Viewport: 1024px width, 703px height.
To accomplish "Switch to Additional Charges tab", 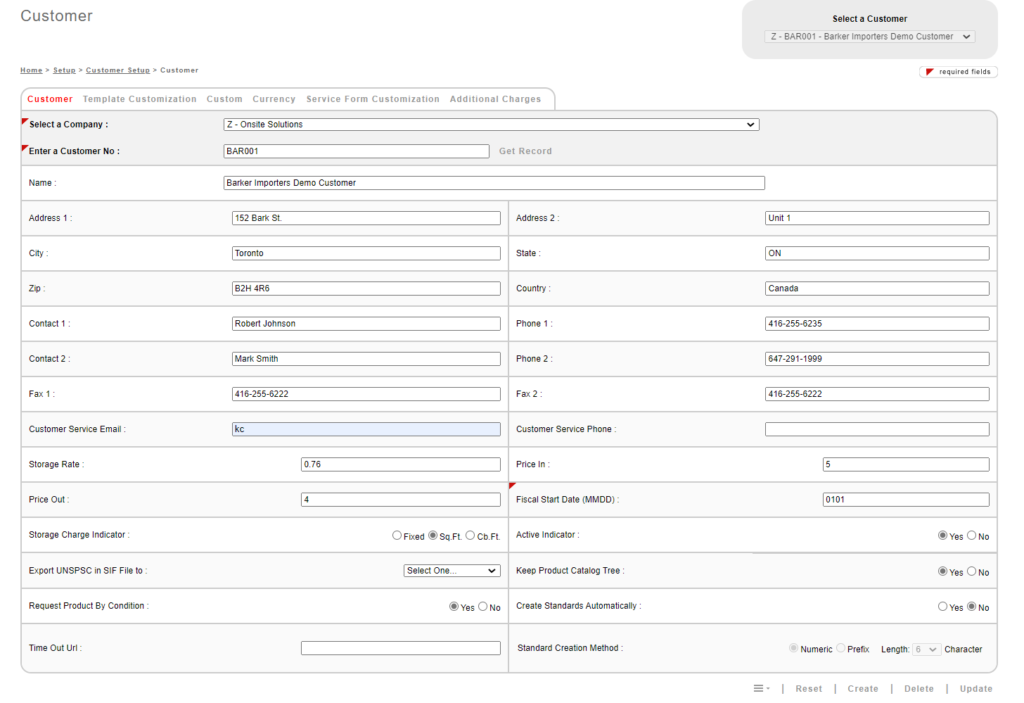I will coord(495,99).
